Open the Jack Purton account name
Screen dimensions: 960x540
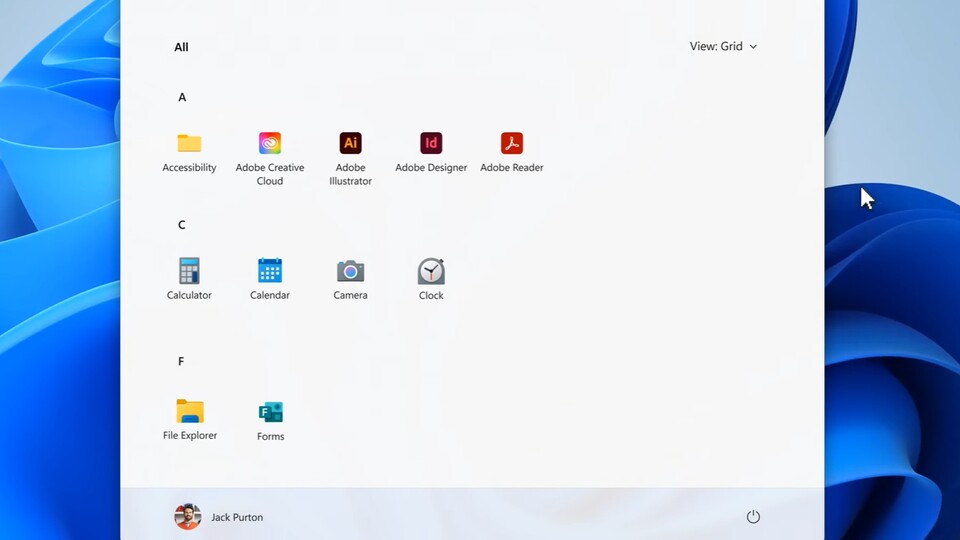click(x=237, y=517)
